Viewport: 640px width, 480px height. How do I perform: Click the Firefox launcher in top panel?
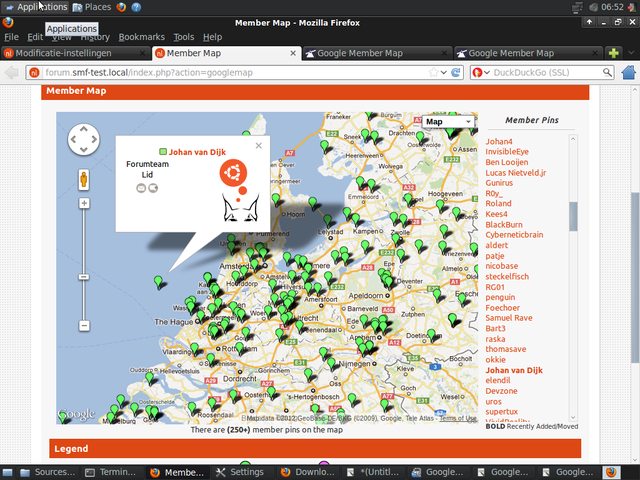click(121, 7)
